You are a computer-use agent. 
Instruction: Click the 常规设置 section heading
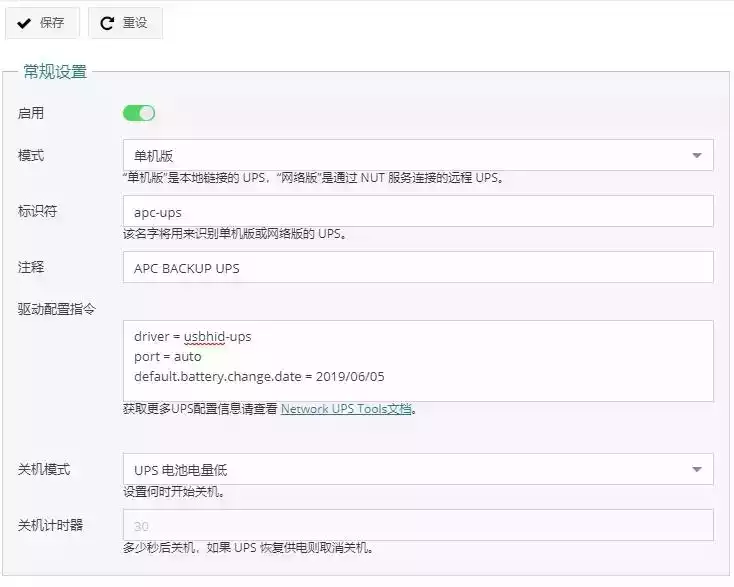(55, 71)
